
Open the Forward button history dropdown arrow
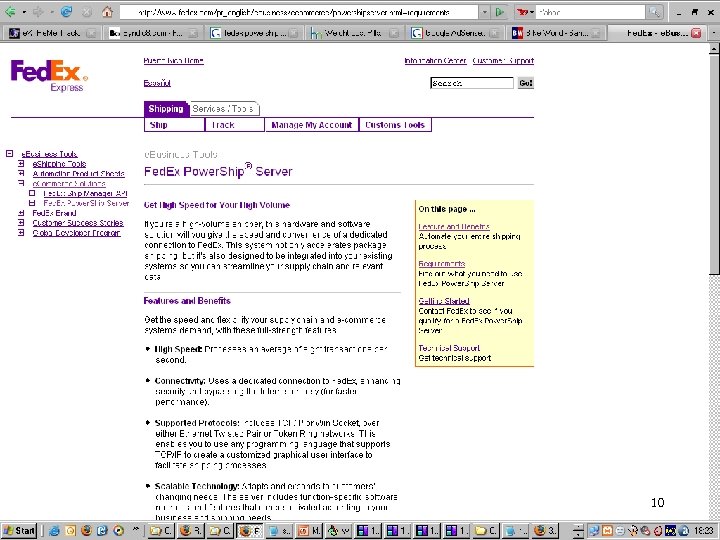(52, 12)
